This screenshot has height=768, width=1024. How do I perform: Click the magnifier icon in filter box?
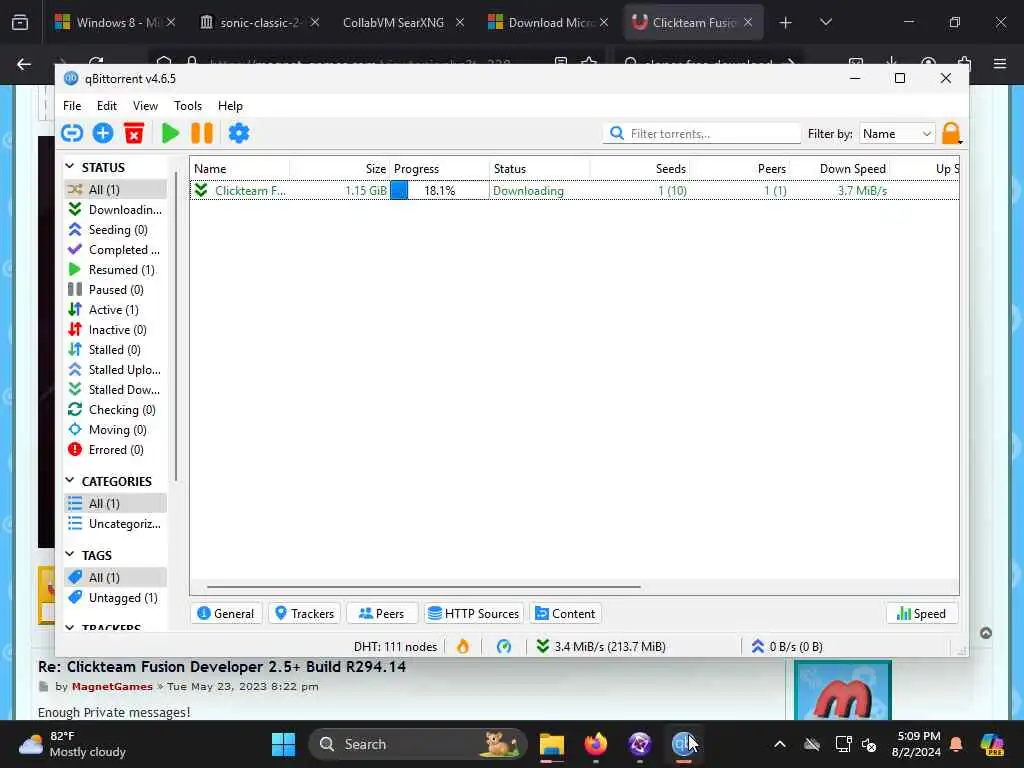click(x=616, y=133)
